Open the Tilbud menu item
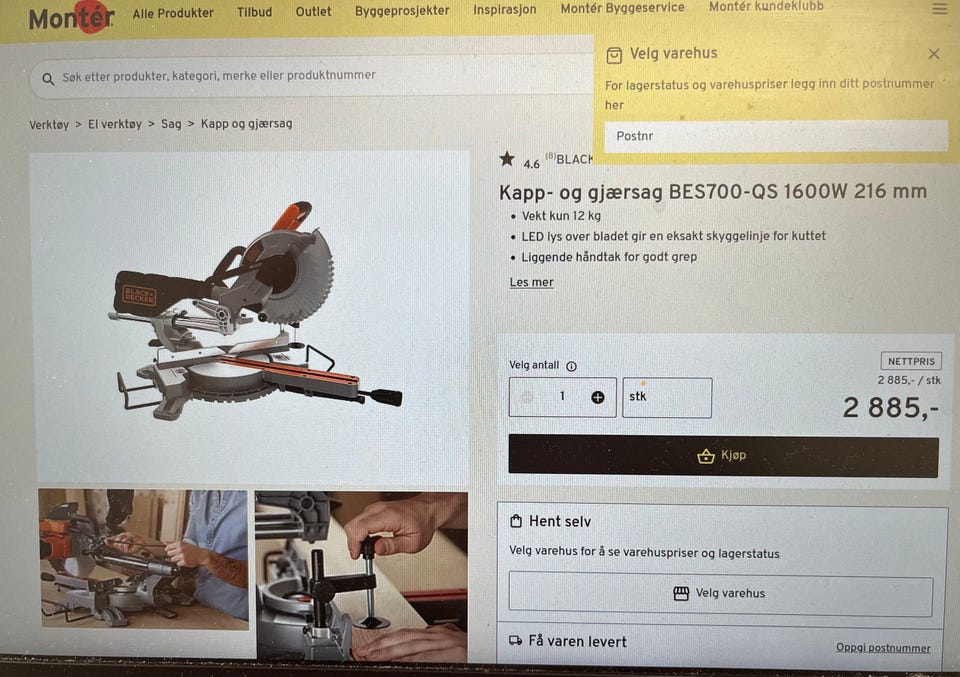This screenshot has width=960, height=677. [x=254, y=12]
